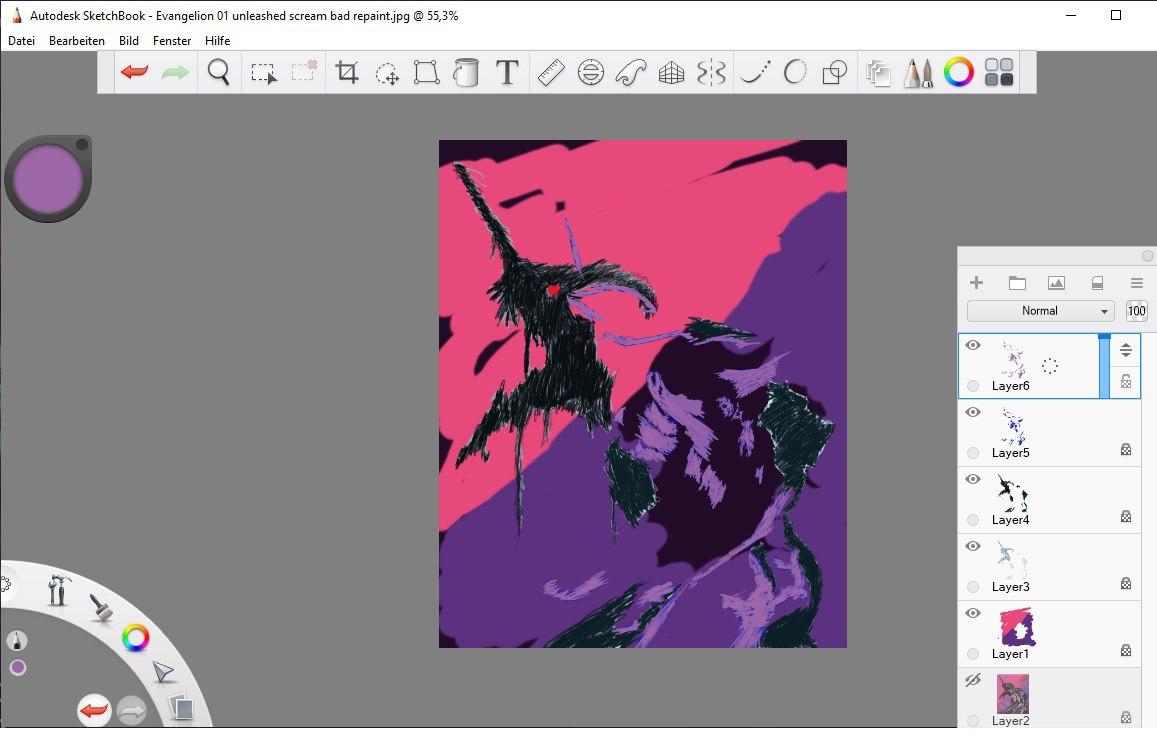Expand the Layer6 options arrows

pyautogui.click(x=1126, y=350)
